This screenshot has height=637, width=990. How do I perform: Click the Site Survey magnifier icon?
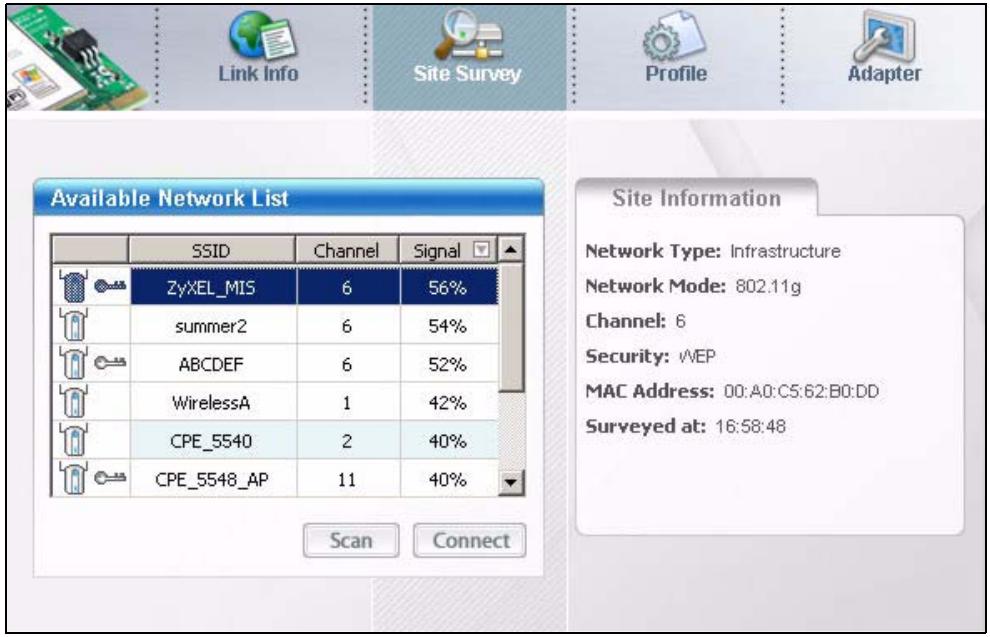click(x=468, y=34)
